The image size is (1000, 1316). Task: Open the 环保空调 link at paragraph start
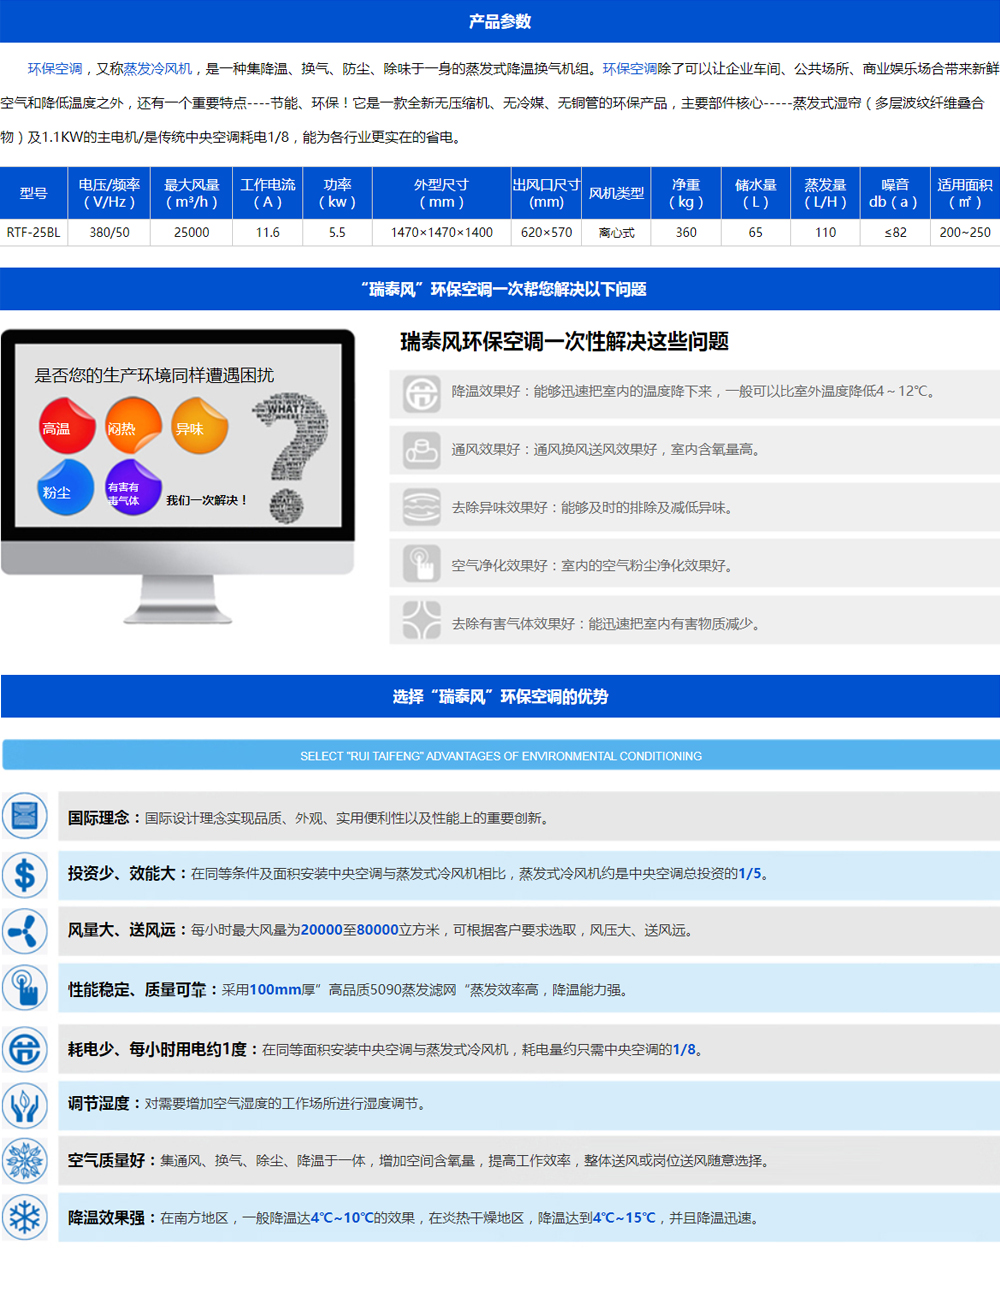[55, 69]
